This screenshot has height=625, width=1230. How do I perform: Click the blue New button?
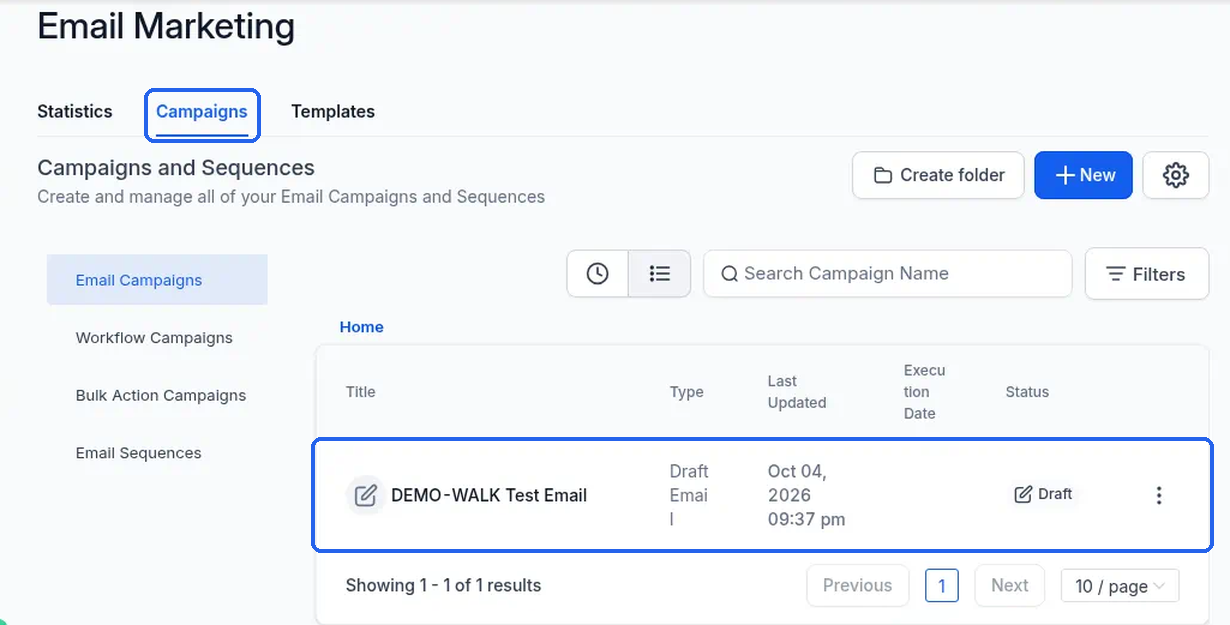(x=1084, y=175)
